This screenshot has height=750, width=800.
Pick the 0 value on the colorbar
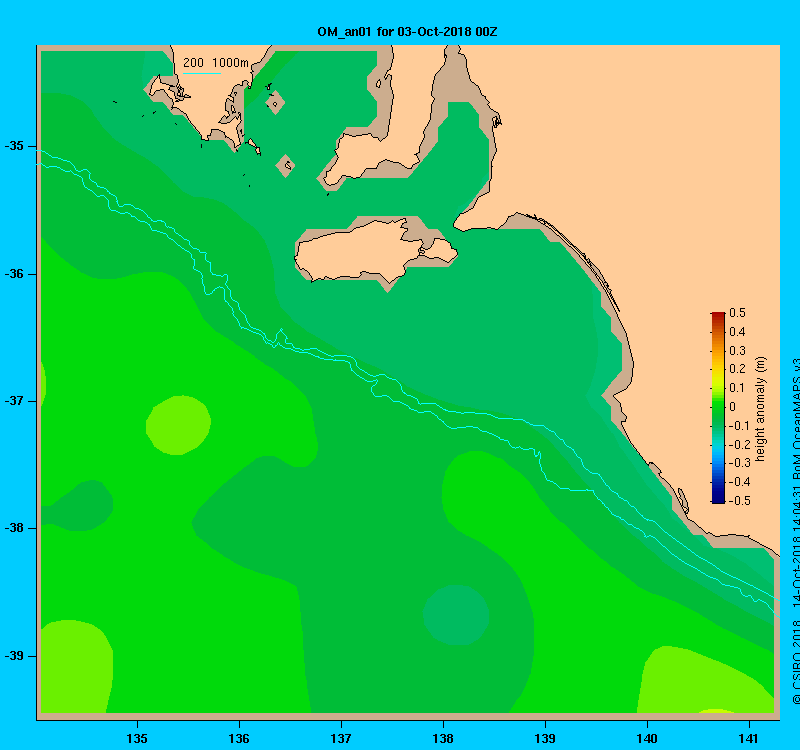733,407
